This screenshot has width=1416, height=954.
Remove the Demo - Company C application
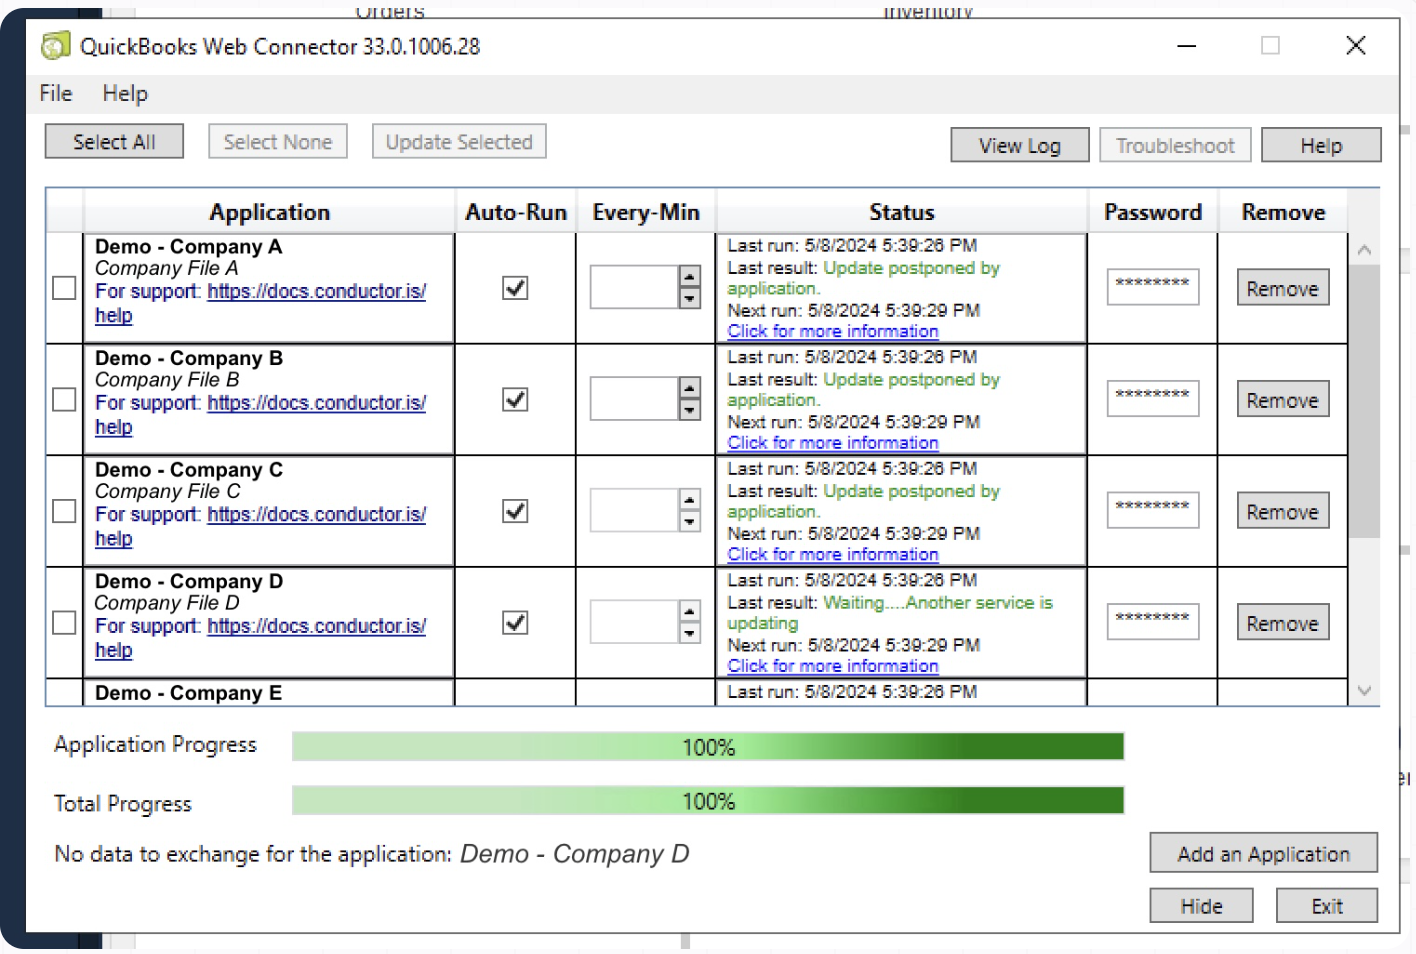(x=1283, y=511)
